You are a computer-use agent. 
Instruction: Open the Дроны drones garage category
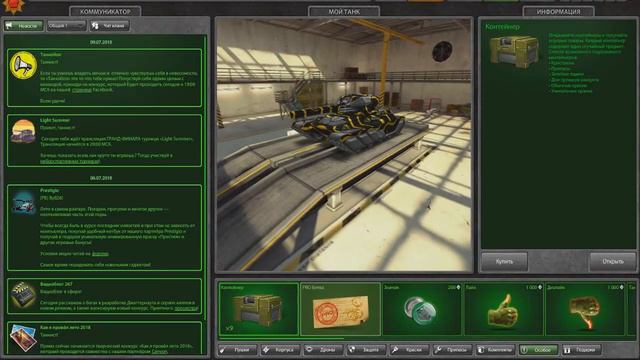324,350
